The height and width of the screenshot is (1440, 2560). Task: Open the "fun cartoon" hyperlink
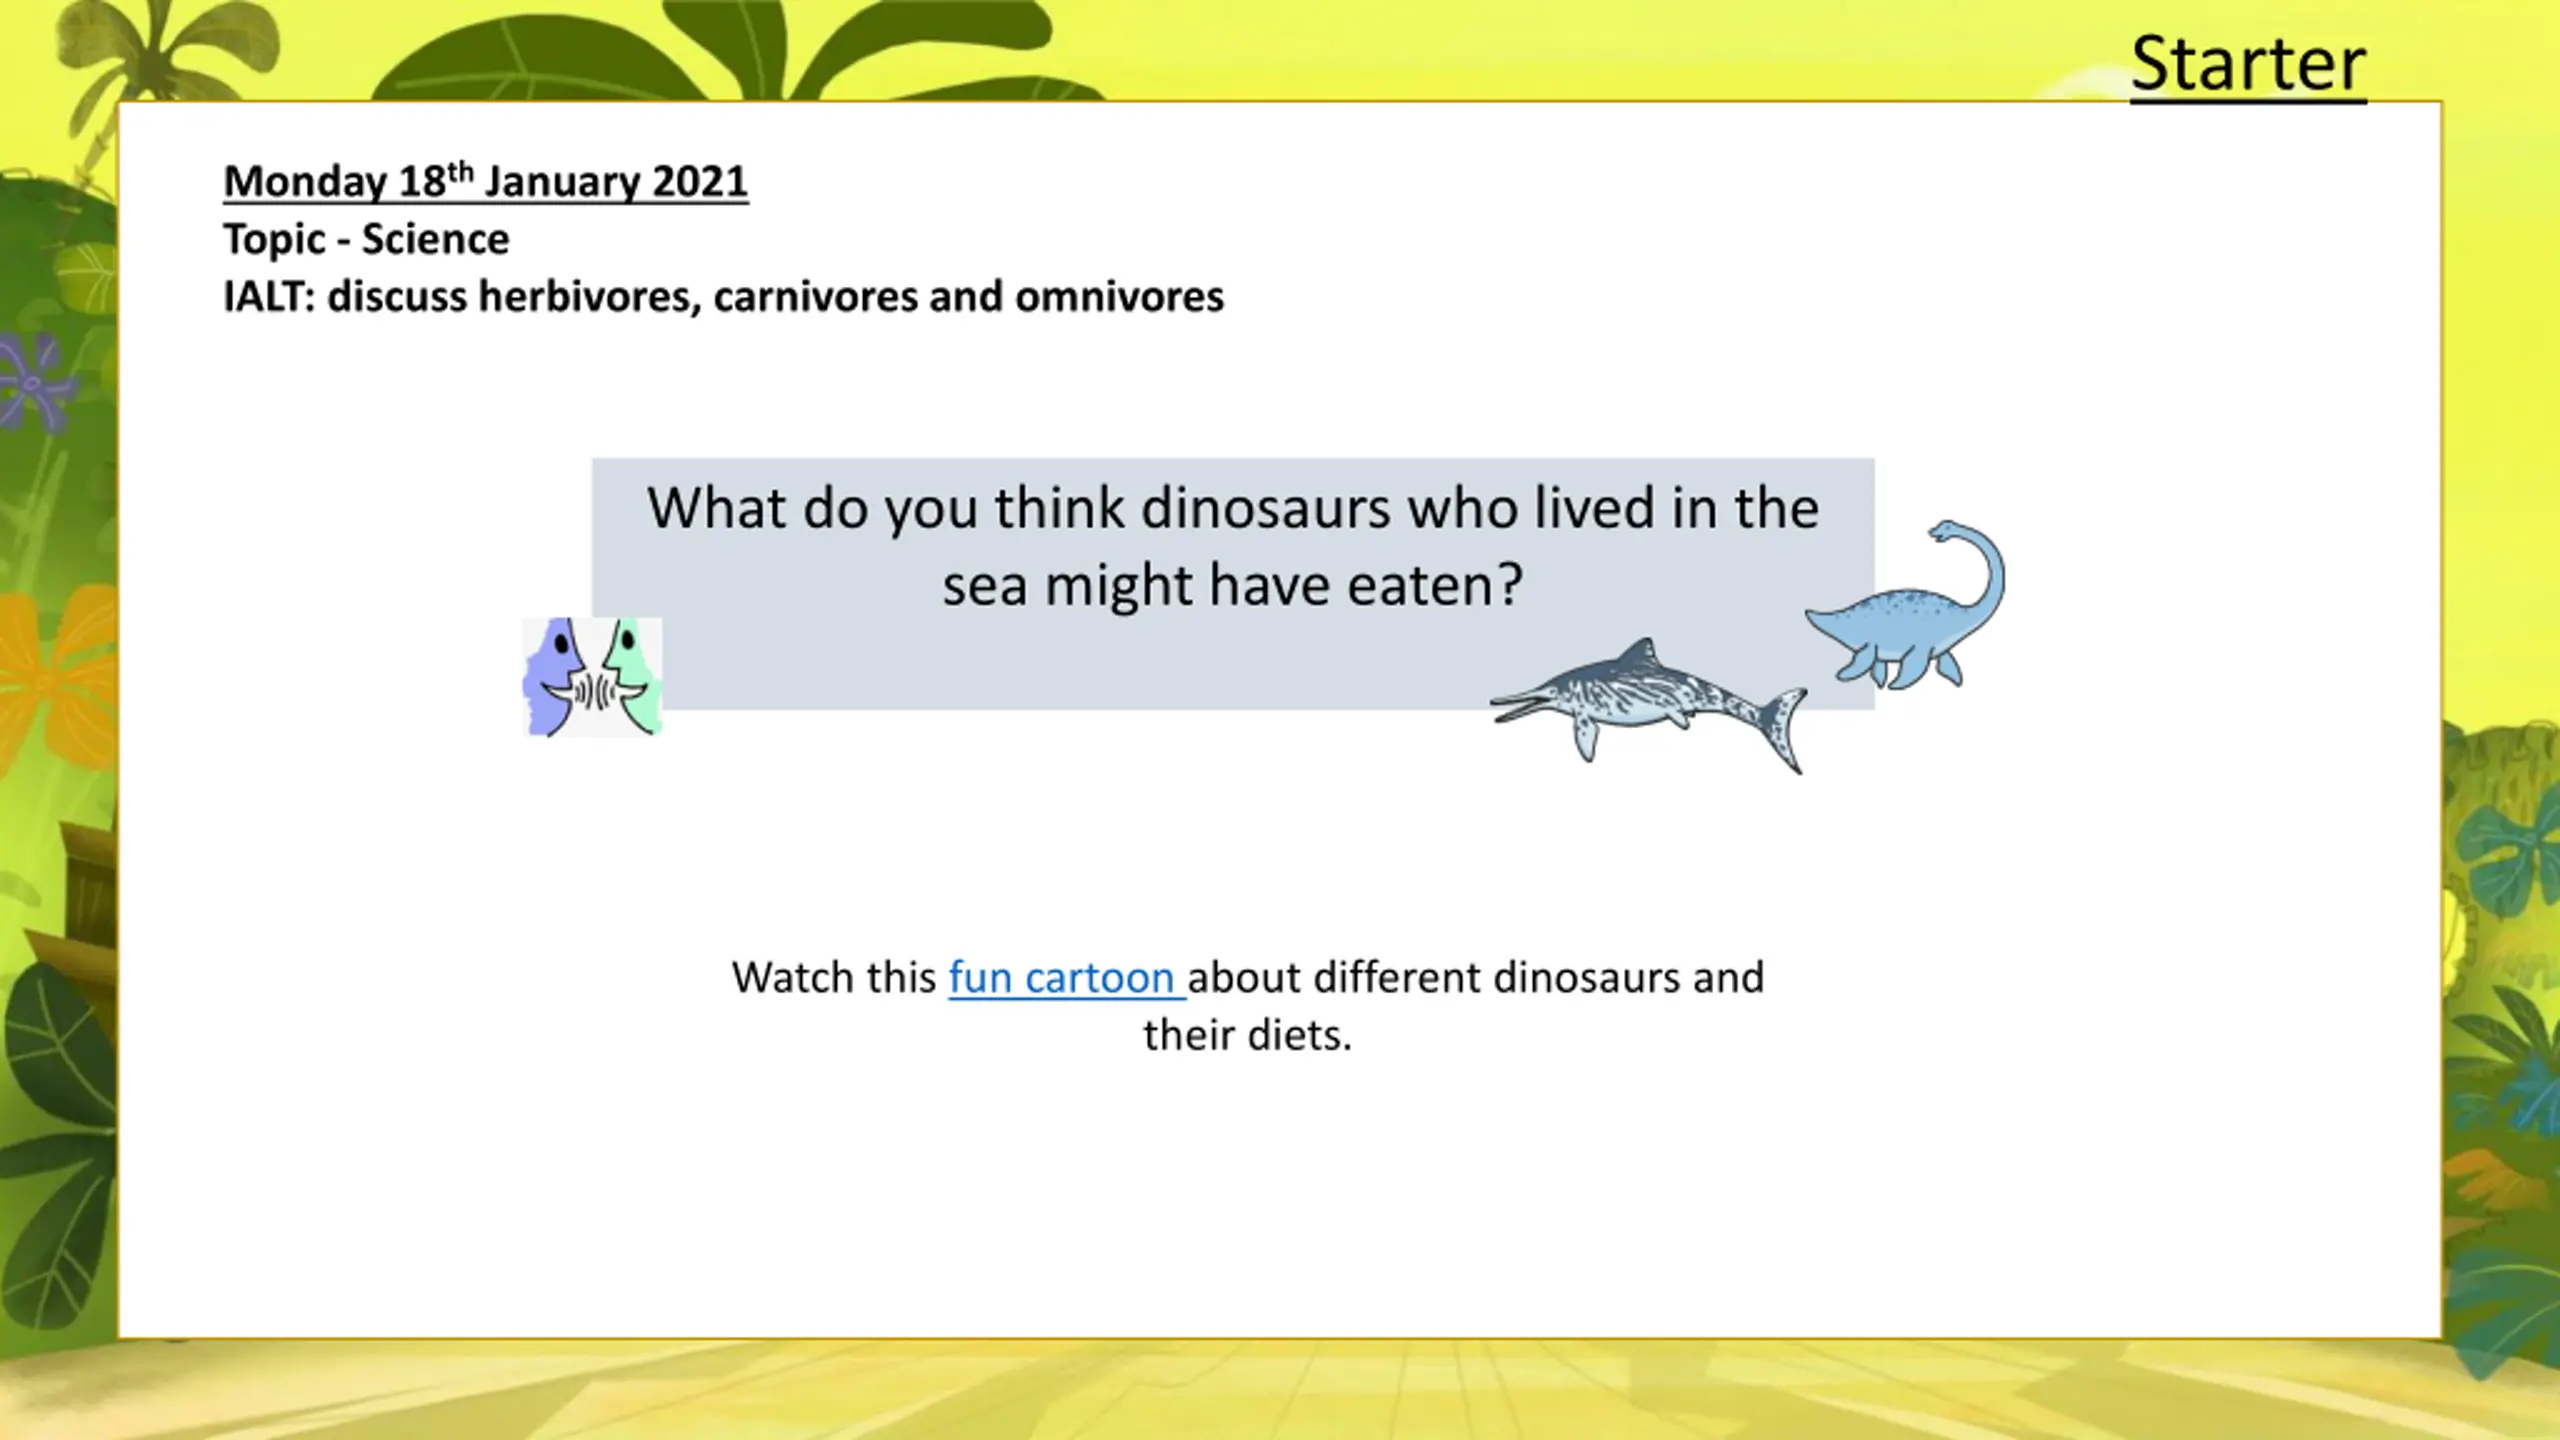click(1065, 978)
